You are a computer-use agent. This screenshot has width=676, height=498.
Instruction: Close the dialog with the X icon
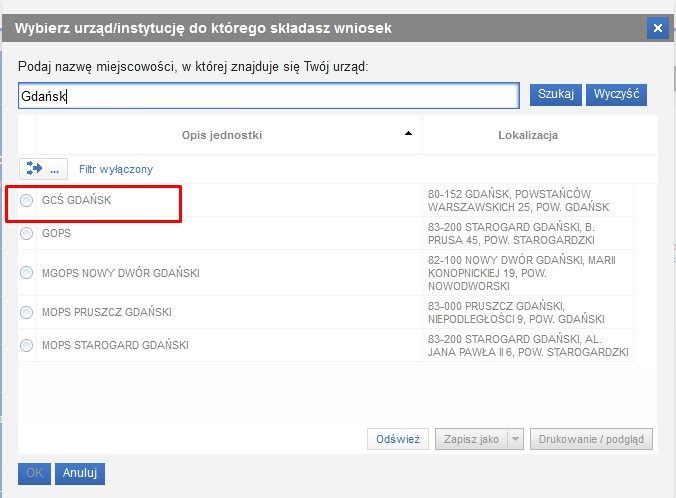(x=657, y=28)
